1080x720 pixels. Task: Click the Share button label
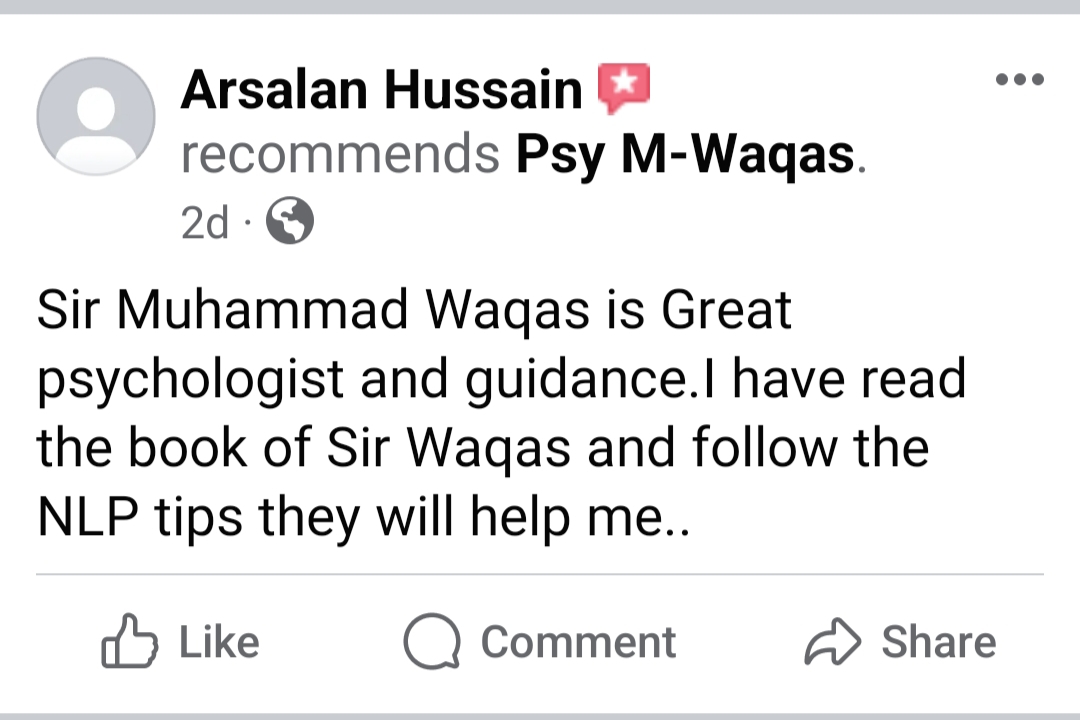pyautogui.click(x=939, y=642)
